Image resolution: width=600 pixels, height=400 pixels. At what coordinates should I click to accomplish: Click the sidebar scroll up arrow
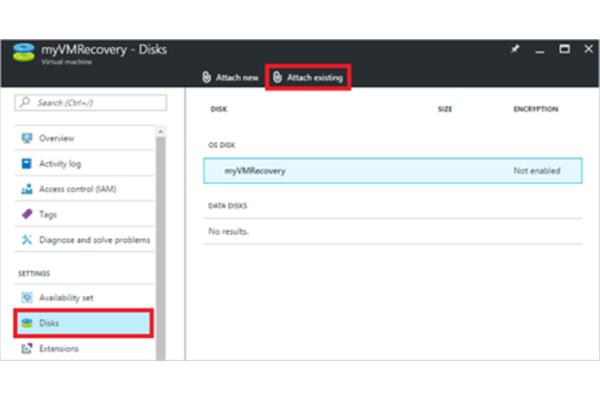click(x=161, y=131)
